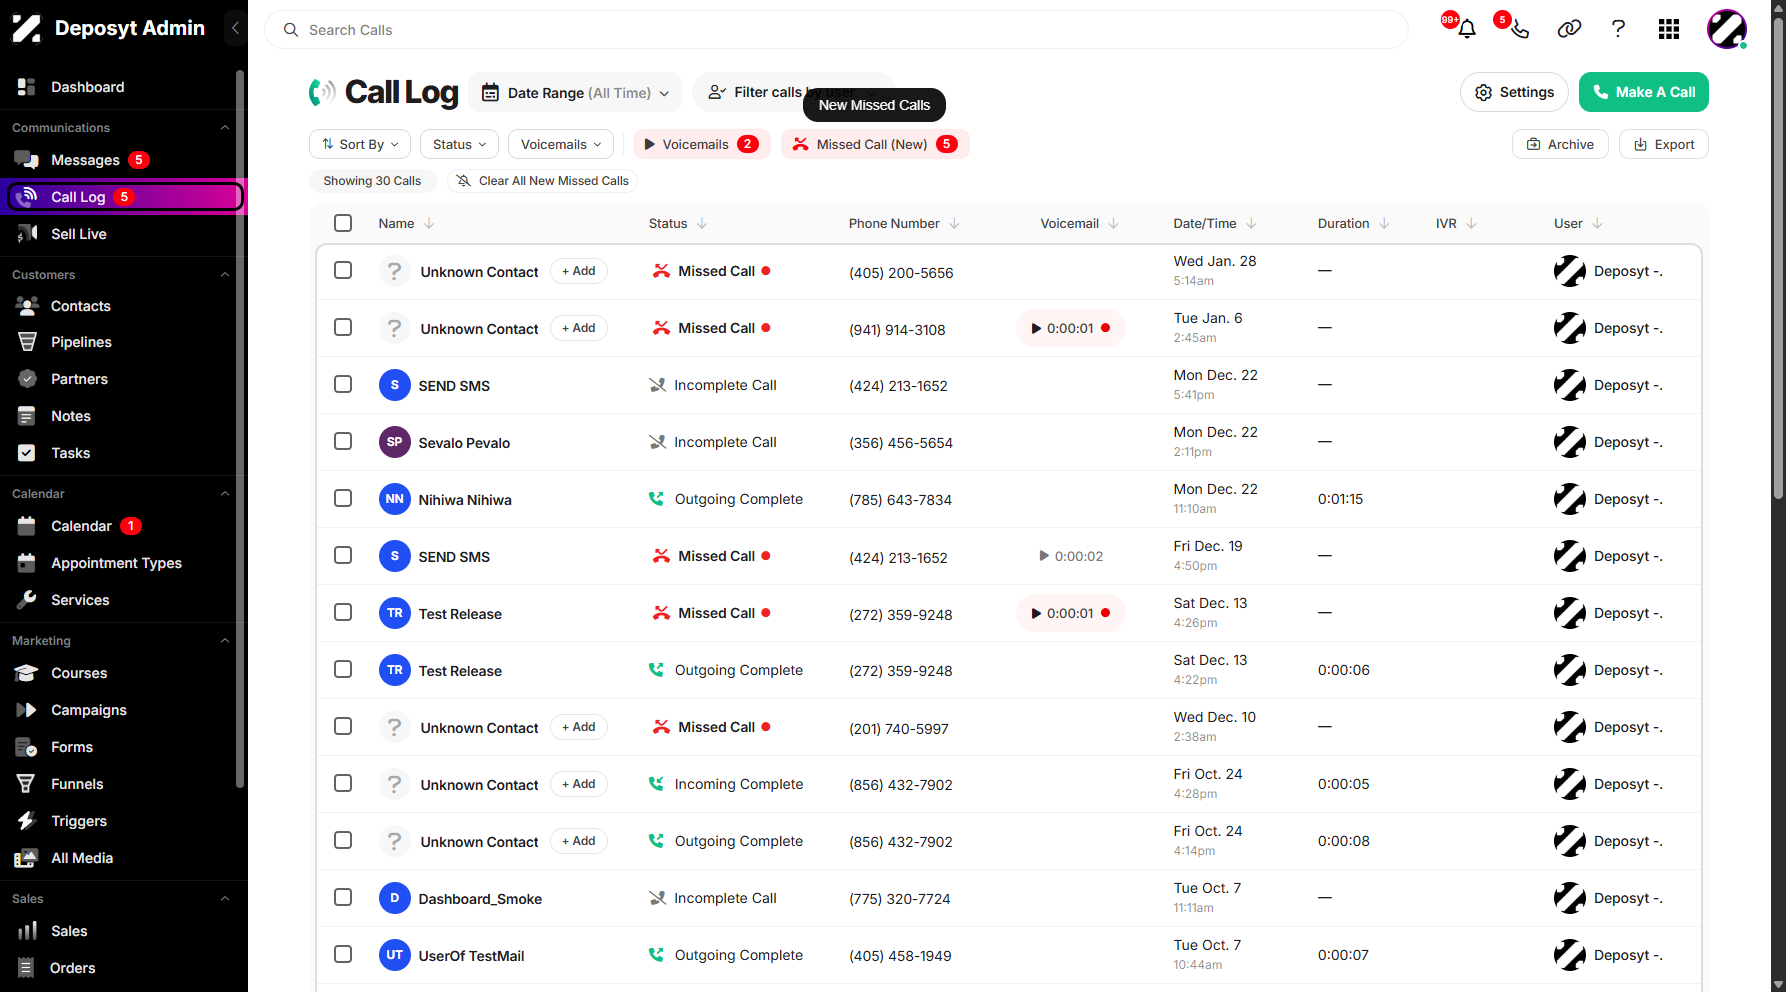Open the user profile avatar
Image resolution: width=1786 pixels, height=992 pixels.
tap(1727, 29)
